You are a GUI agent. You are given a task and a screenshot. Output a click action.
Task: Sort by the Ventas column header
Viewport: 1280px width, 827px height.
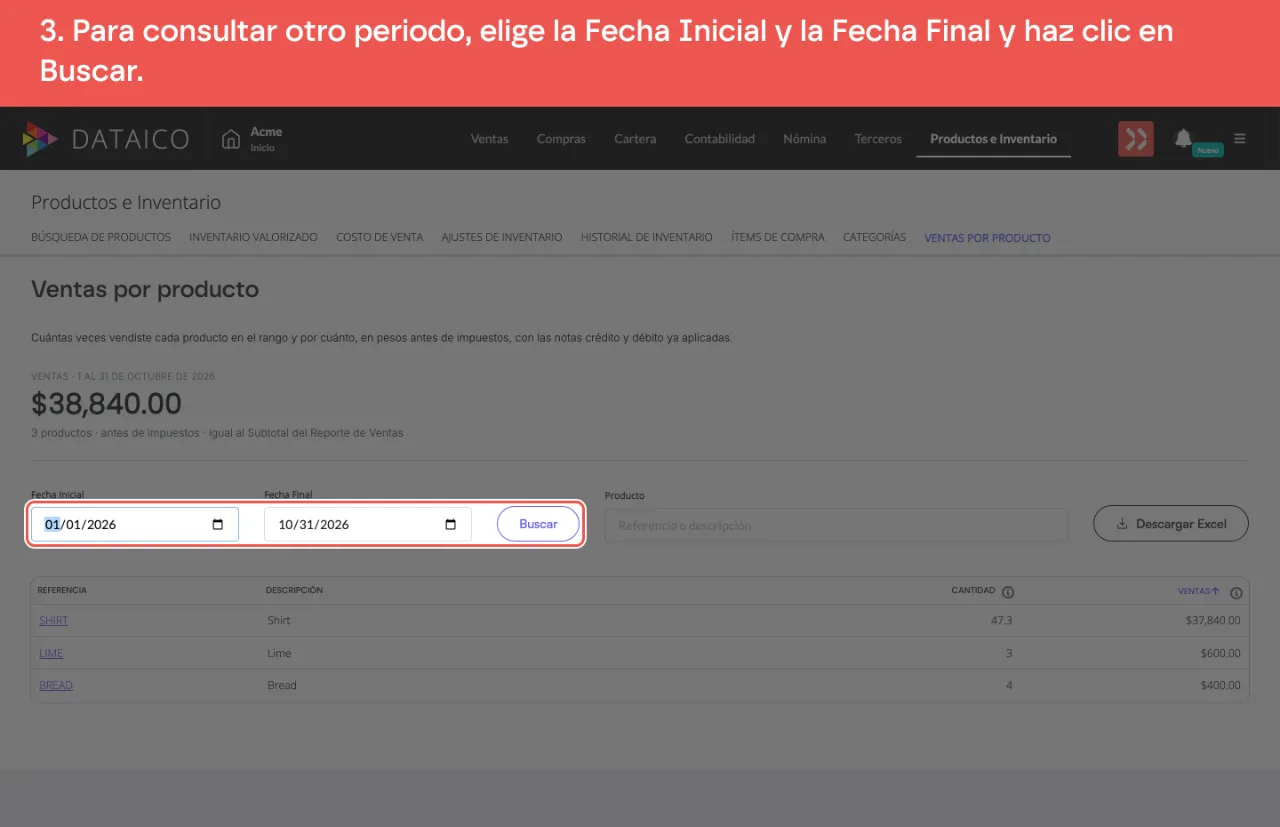pos(1198,591)
